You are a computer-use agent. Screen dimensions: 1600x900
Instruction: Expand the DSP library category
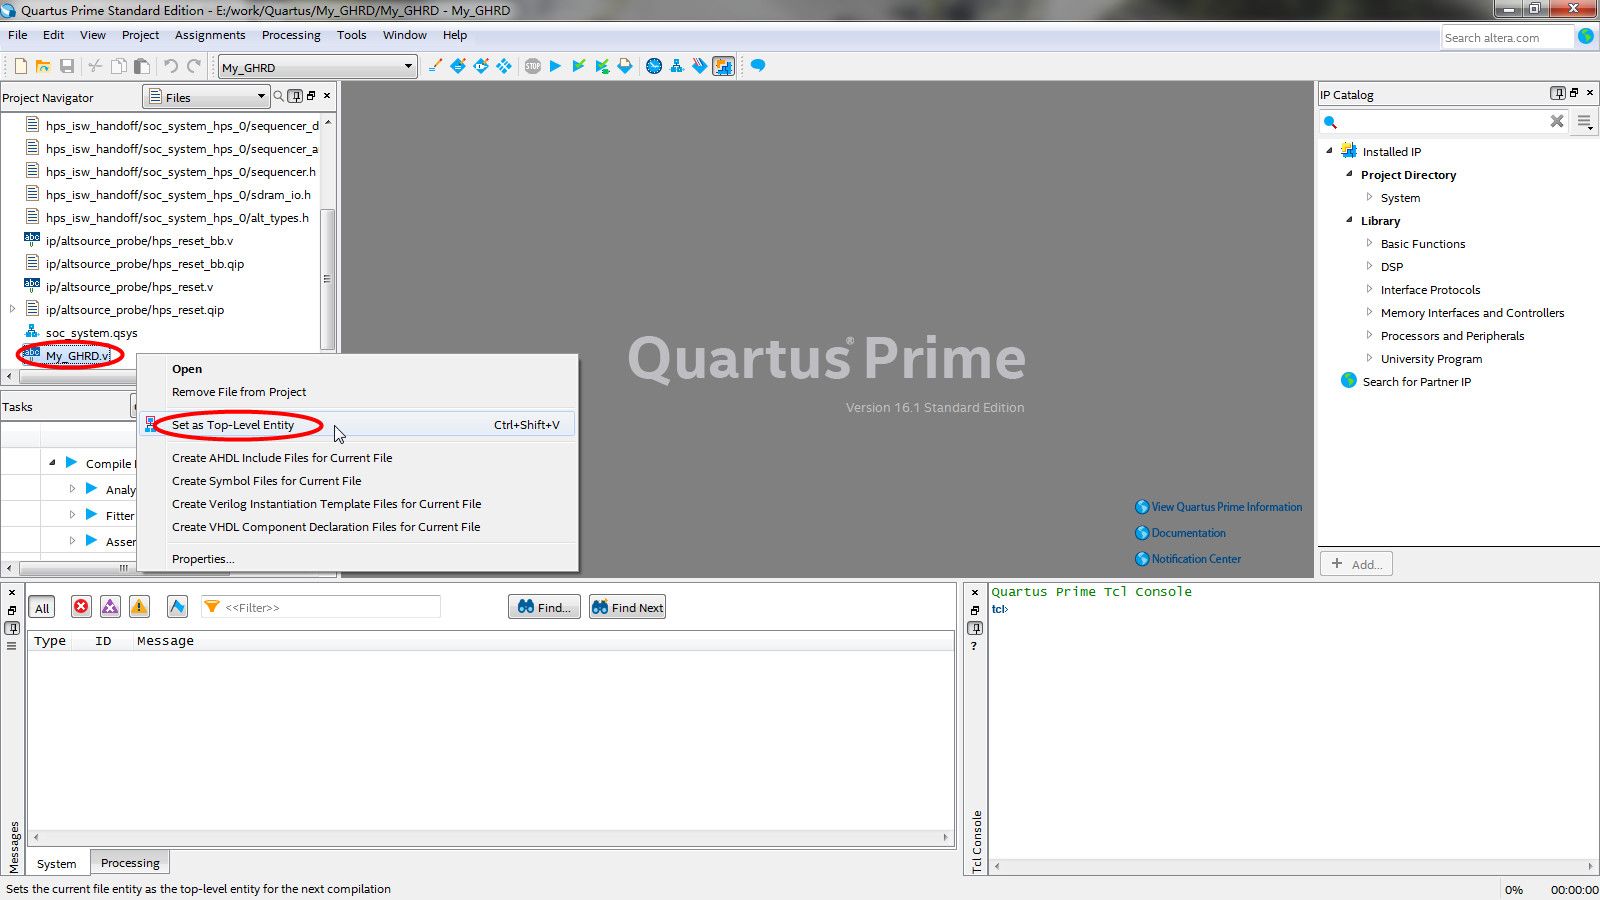pyautogui.click(x=1369, y=266)
